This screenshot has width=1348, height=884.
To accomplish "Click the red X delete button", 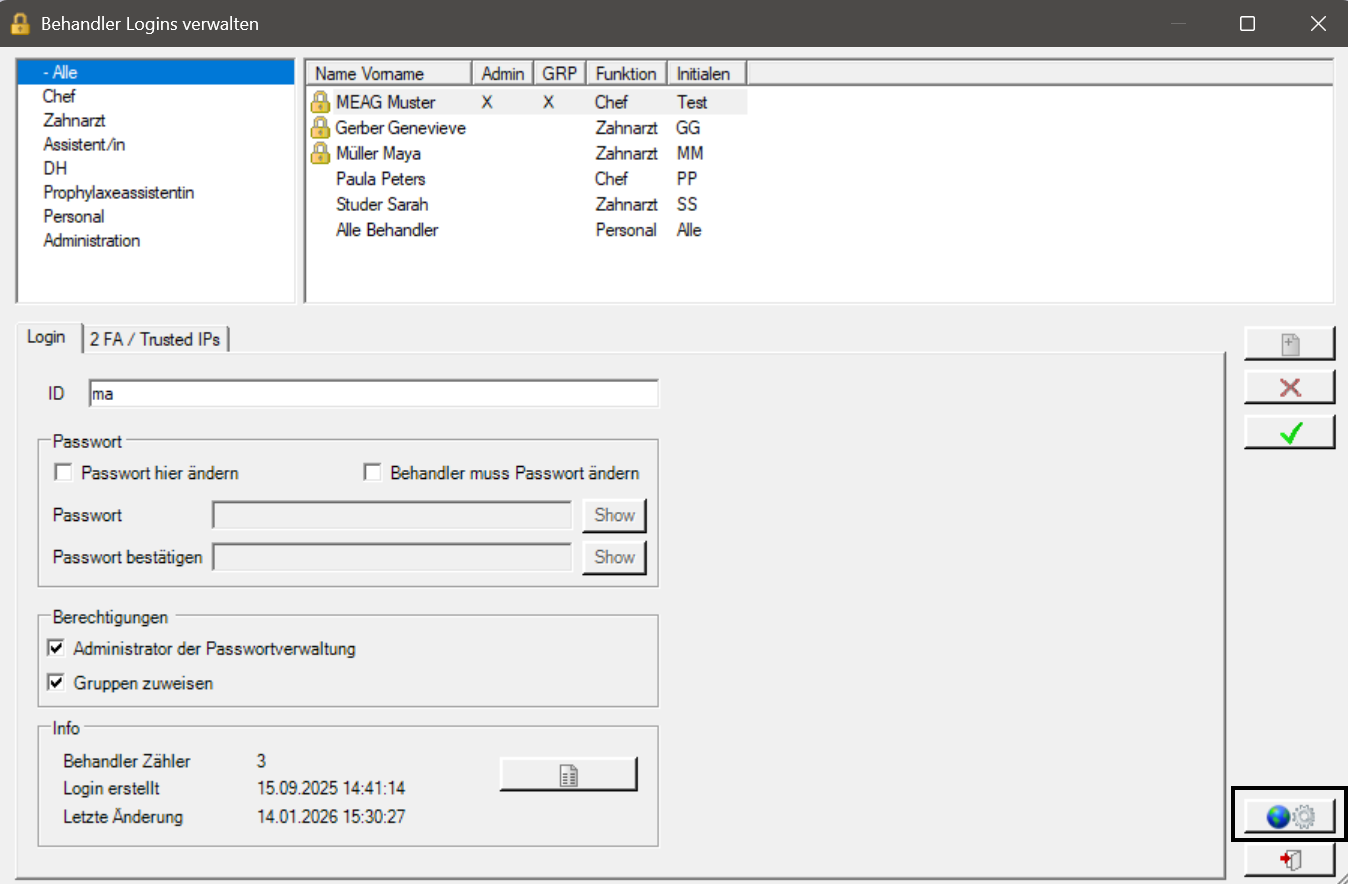I will click(x=1290, y=388).
